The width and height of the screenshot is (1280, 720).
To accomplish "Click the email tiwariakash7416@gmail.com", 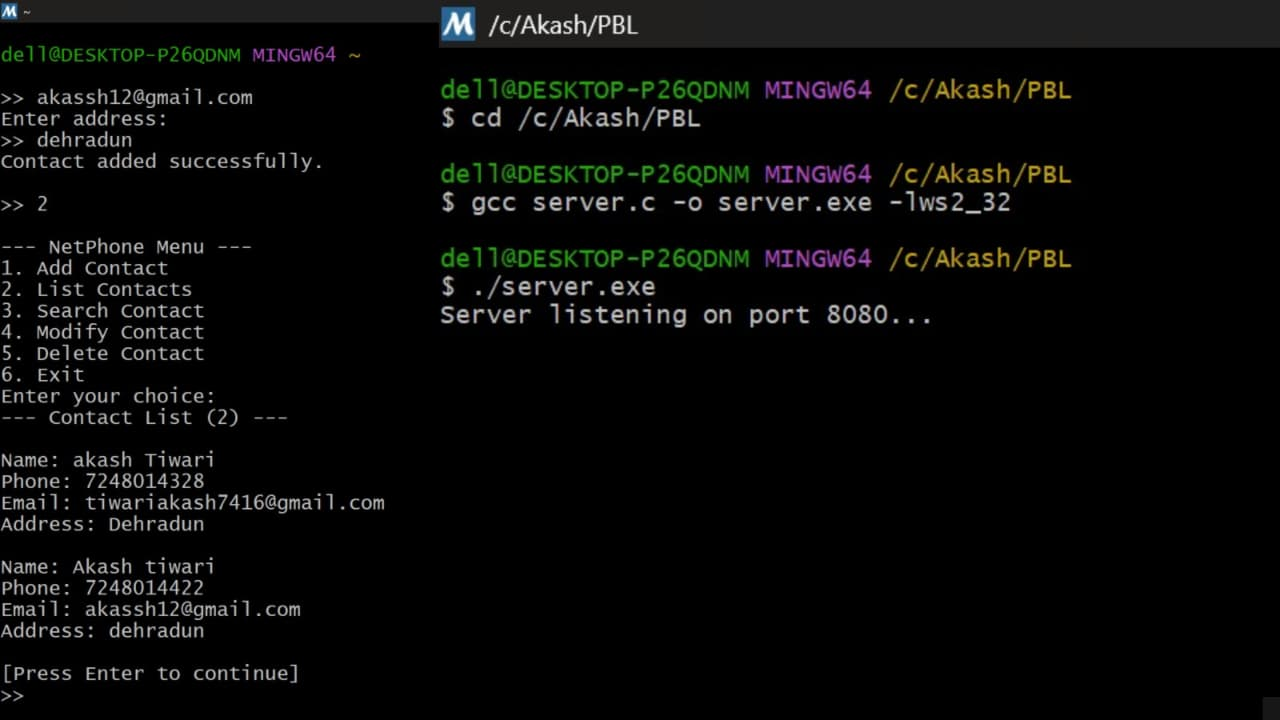I will 234,503.
